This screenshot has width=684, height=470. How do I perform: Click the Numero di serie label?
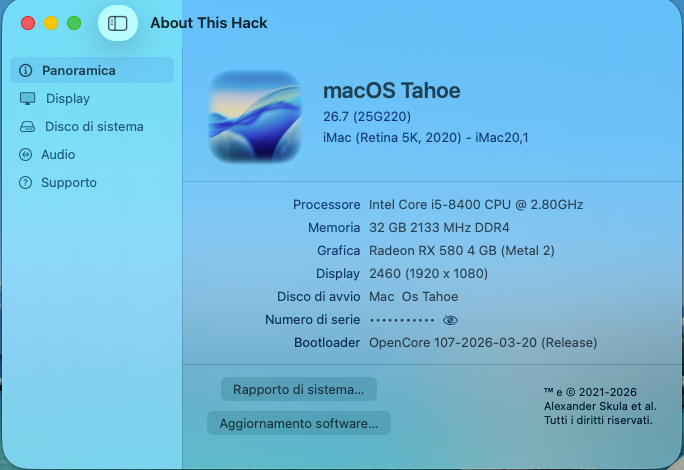click(x=312, y=320)
